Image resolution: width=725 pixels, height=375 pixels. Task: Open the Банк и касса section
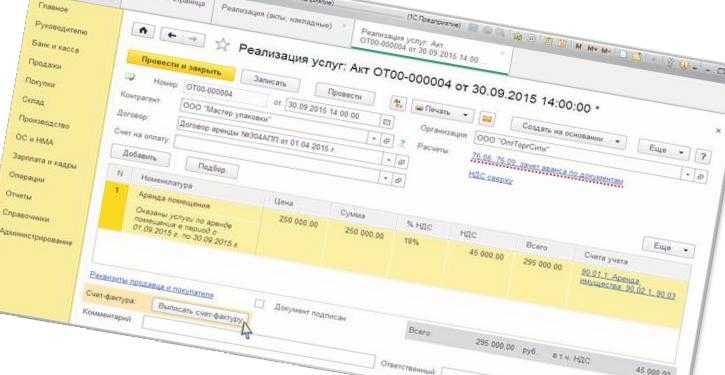[x=55, y=46]
